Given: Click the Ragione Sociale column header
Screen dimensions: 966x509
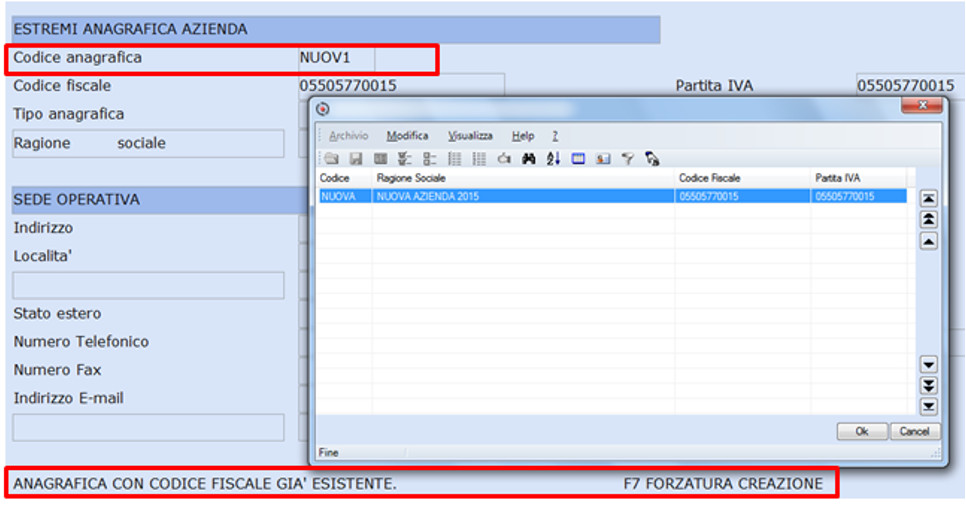Looking at the screenshot, I should 523,178.
